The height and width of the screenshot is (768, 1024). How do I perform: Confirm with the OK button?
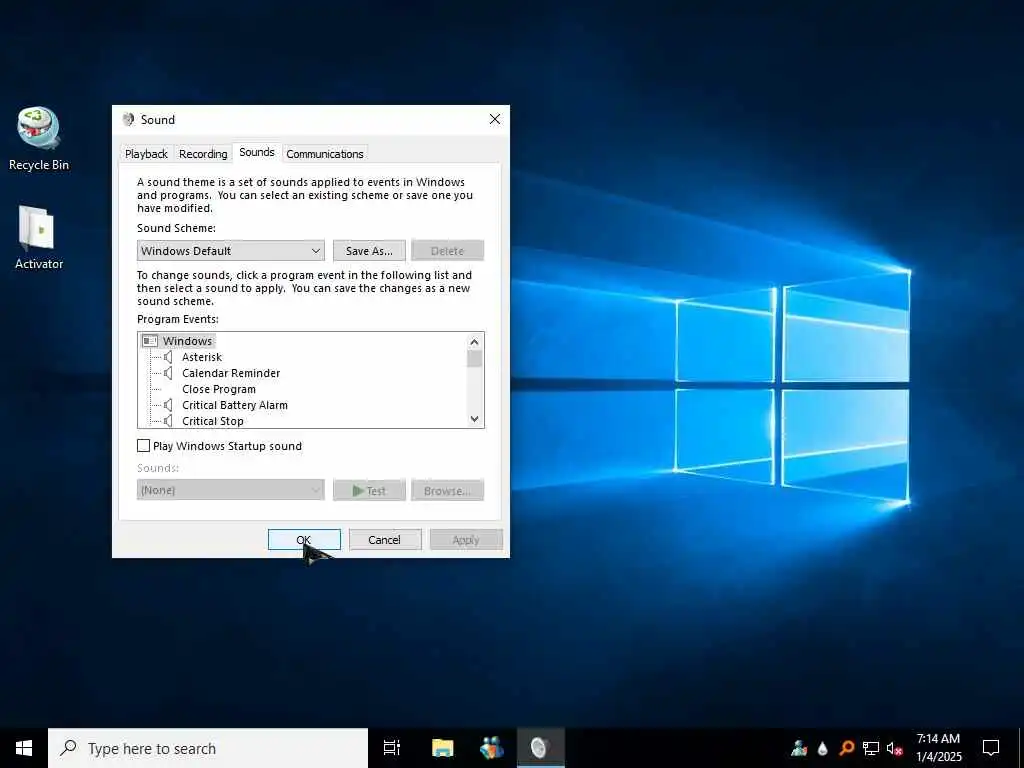304,539
